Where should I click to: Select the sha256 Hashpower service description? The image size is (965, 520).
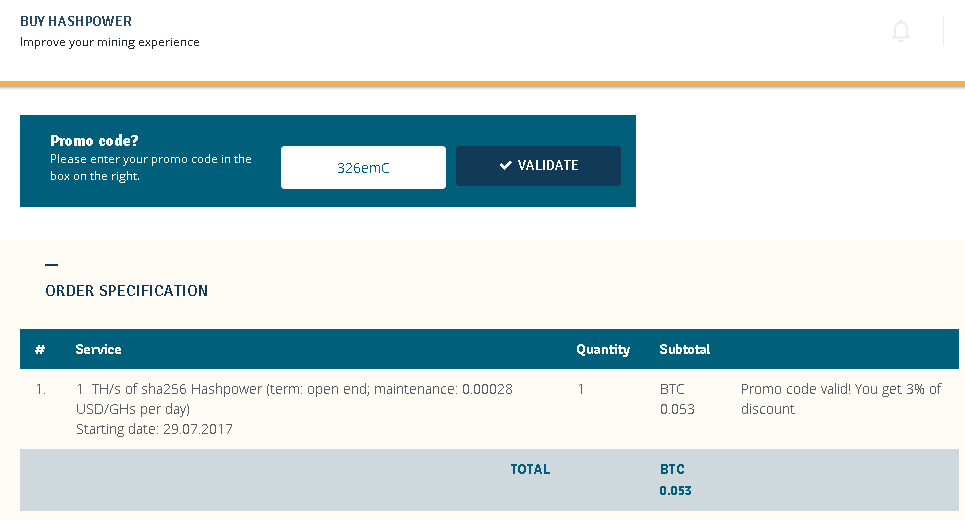294,398
